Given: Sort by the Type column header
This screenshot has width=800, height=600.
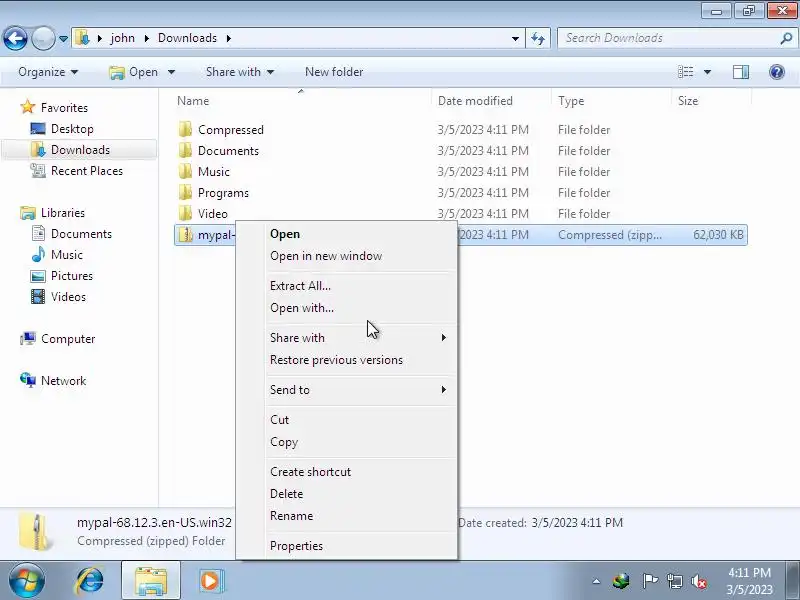Looking at the screenshot, I should [611, 101].
